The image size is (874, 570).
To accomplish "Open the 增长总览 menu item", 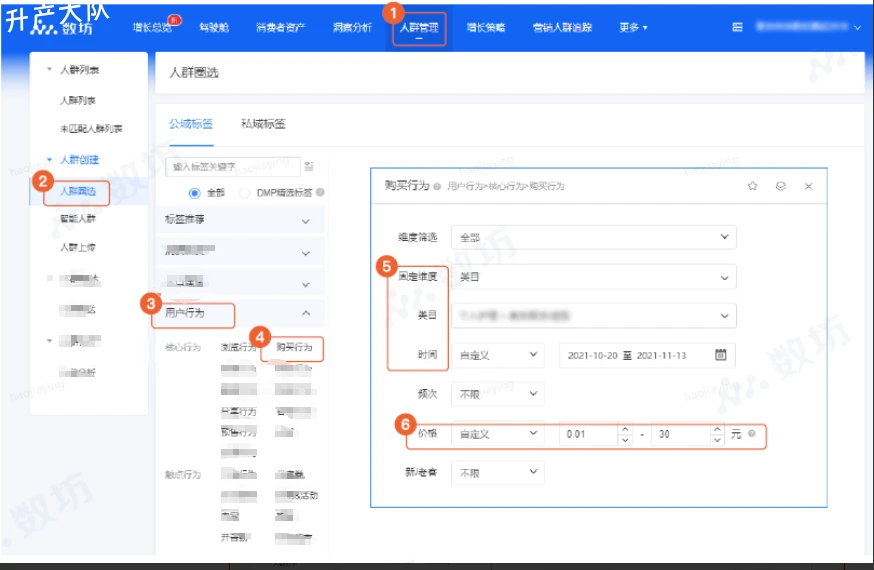I will click(x=152, y=27).
